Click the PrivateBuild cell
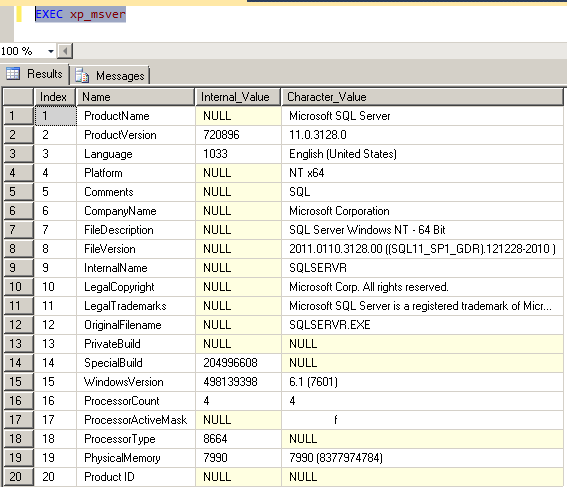 [136, 344]
